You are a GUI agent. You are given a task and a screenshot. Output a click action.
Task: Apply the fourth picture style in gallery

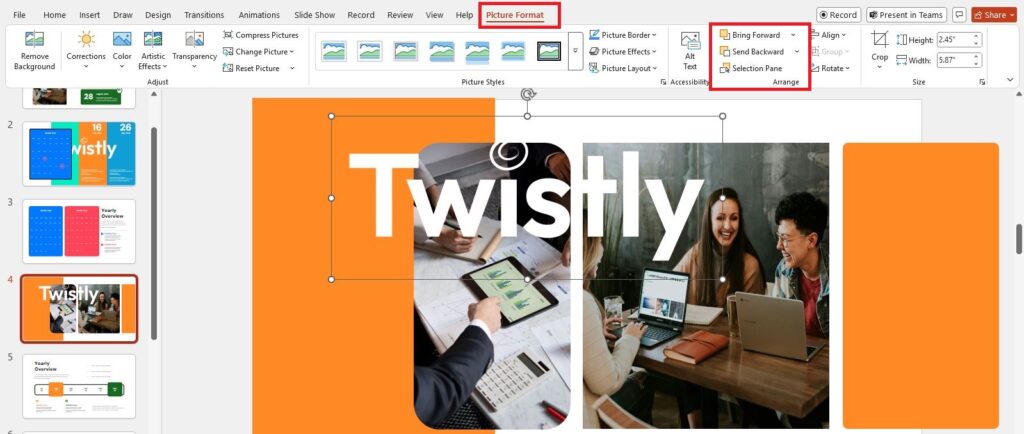[441, 51]
